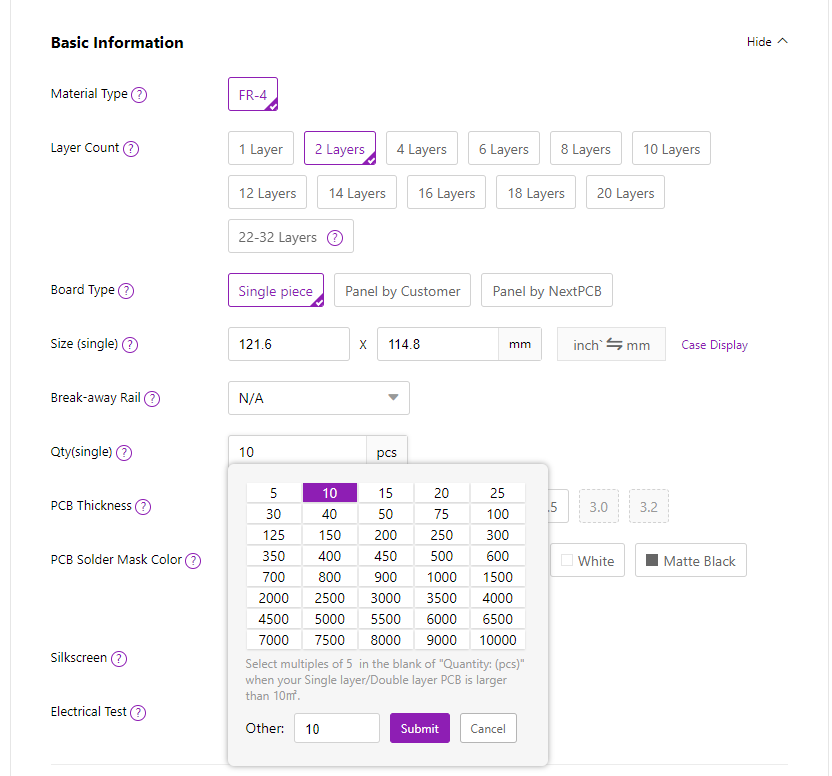This screenshot has height=776, width=832.
Task: Select Matte Black solder mask color
Action: (x=690, y=561)
